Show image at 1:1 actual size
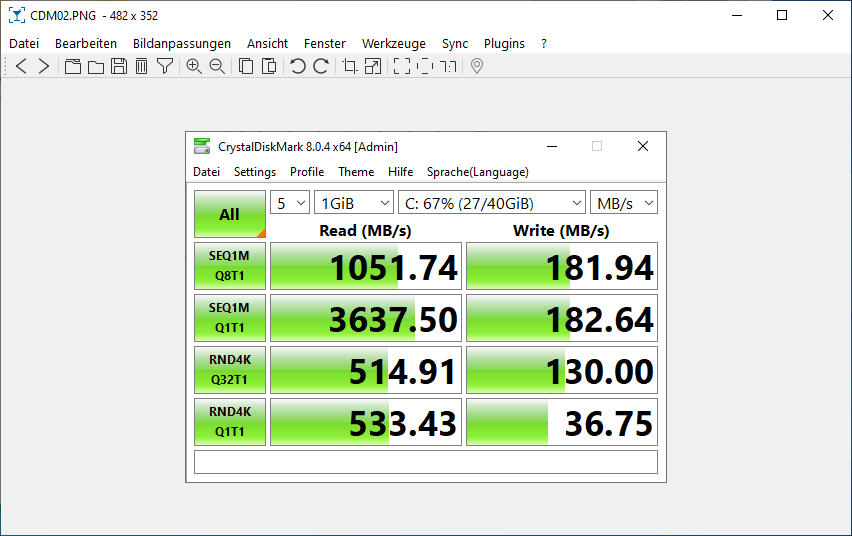852x536 pixels. coord(449,66)
